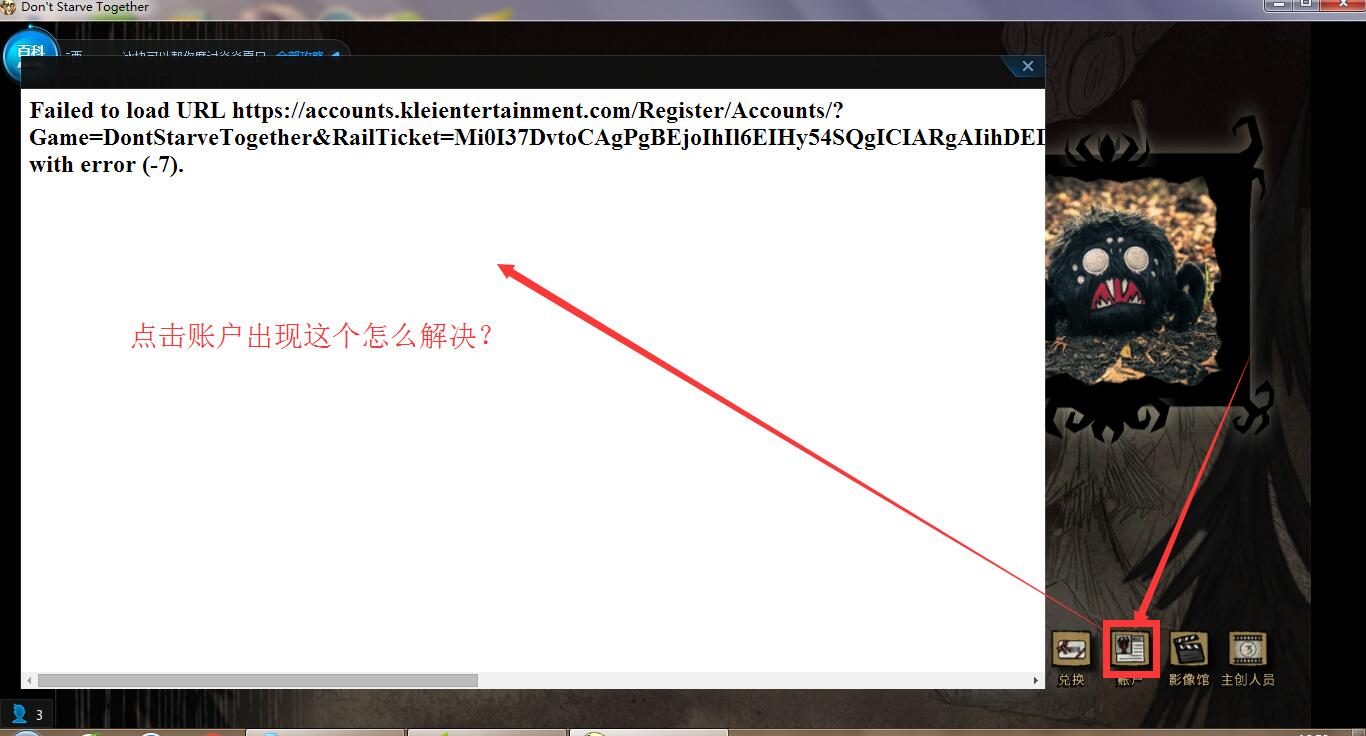Open the 影像馆 clapperboard icon
Viewport: 1366px width, 736px height.
(1188, 650)
